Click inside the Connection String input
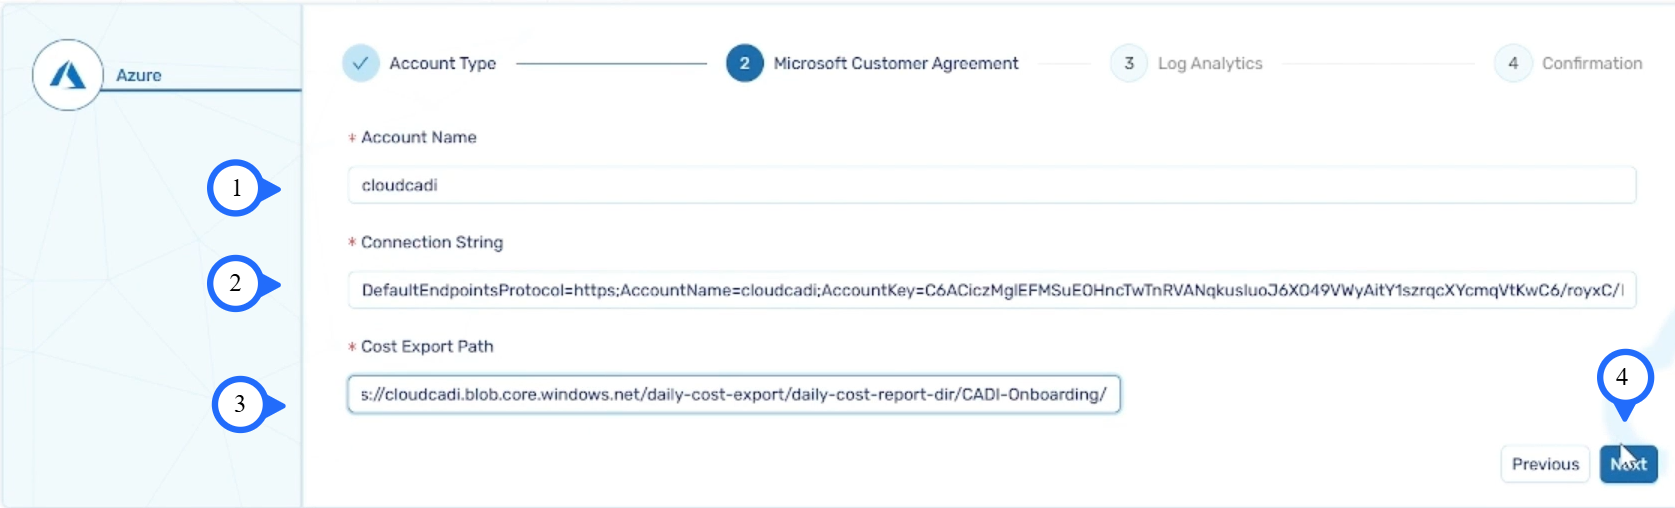The width and height of the screenshot is (1675, 508). tap(990, 290)
